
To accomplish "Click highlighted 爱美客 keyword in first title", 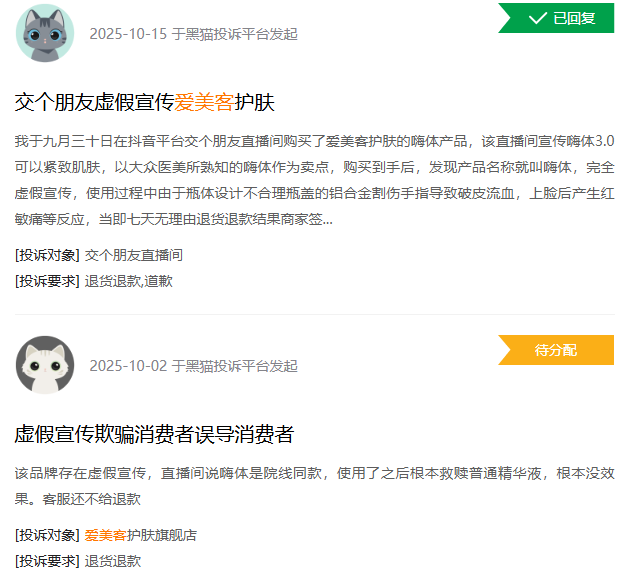I will [204, 102].
